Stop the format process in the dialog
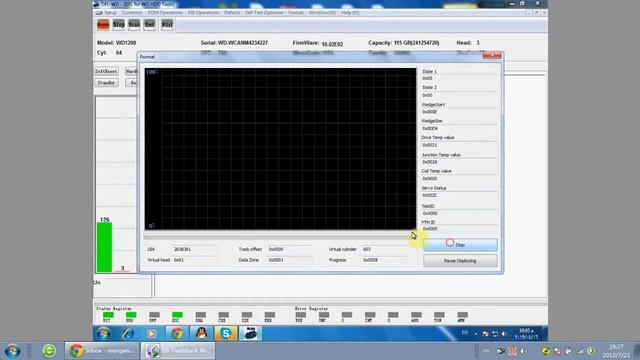Screen dimensions: 640x360 pos(460,245)
